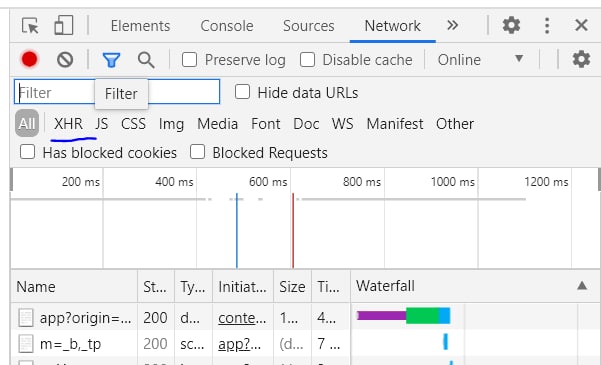Open network settings gear in toolbar

pos(581,59)
